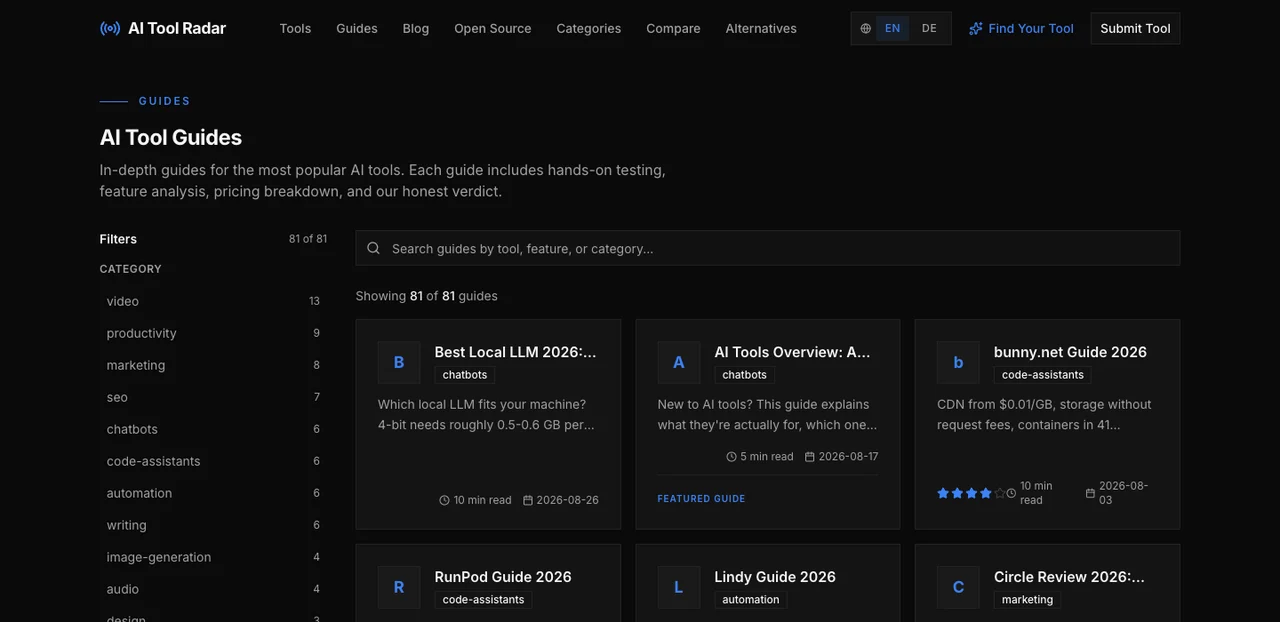Open the Lindy Guide 2026 title
Screen dimensions: 1280x622
click(775, 577)
